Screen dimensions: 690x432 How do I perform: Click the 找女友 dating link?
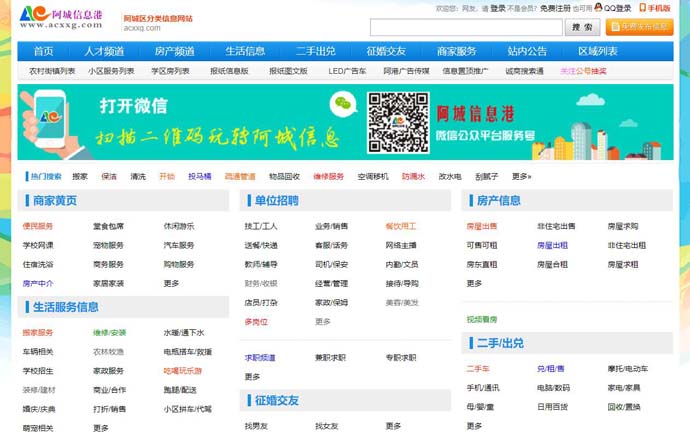327,426
